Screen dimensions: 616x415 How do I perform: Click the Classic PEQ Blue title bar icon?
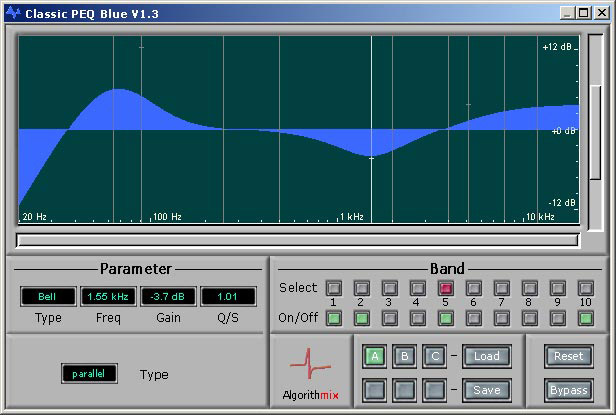(13, 13)
